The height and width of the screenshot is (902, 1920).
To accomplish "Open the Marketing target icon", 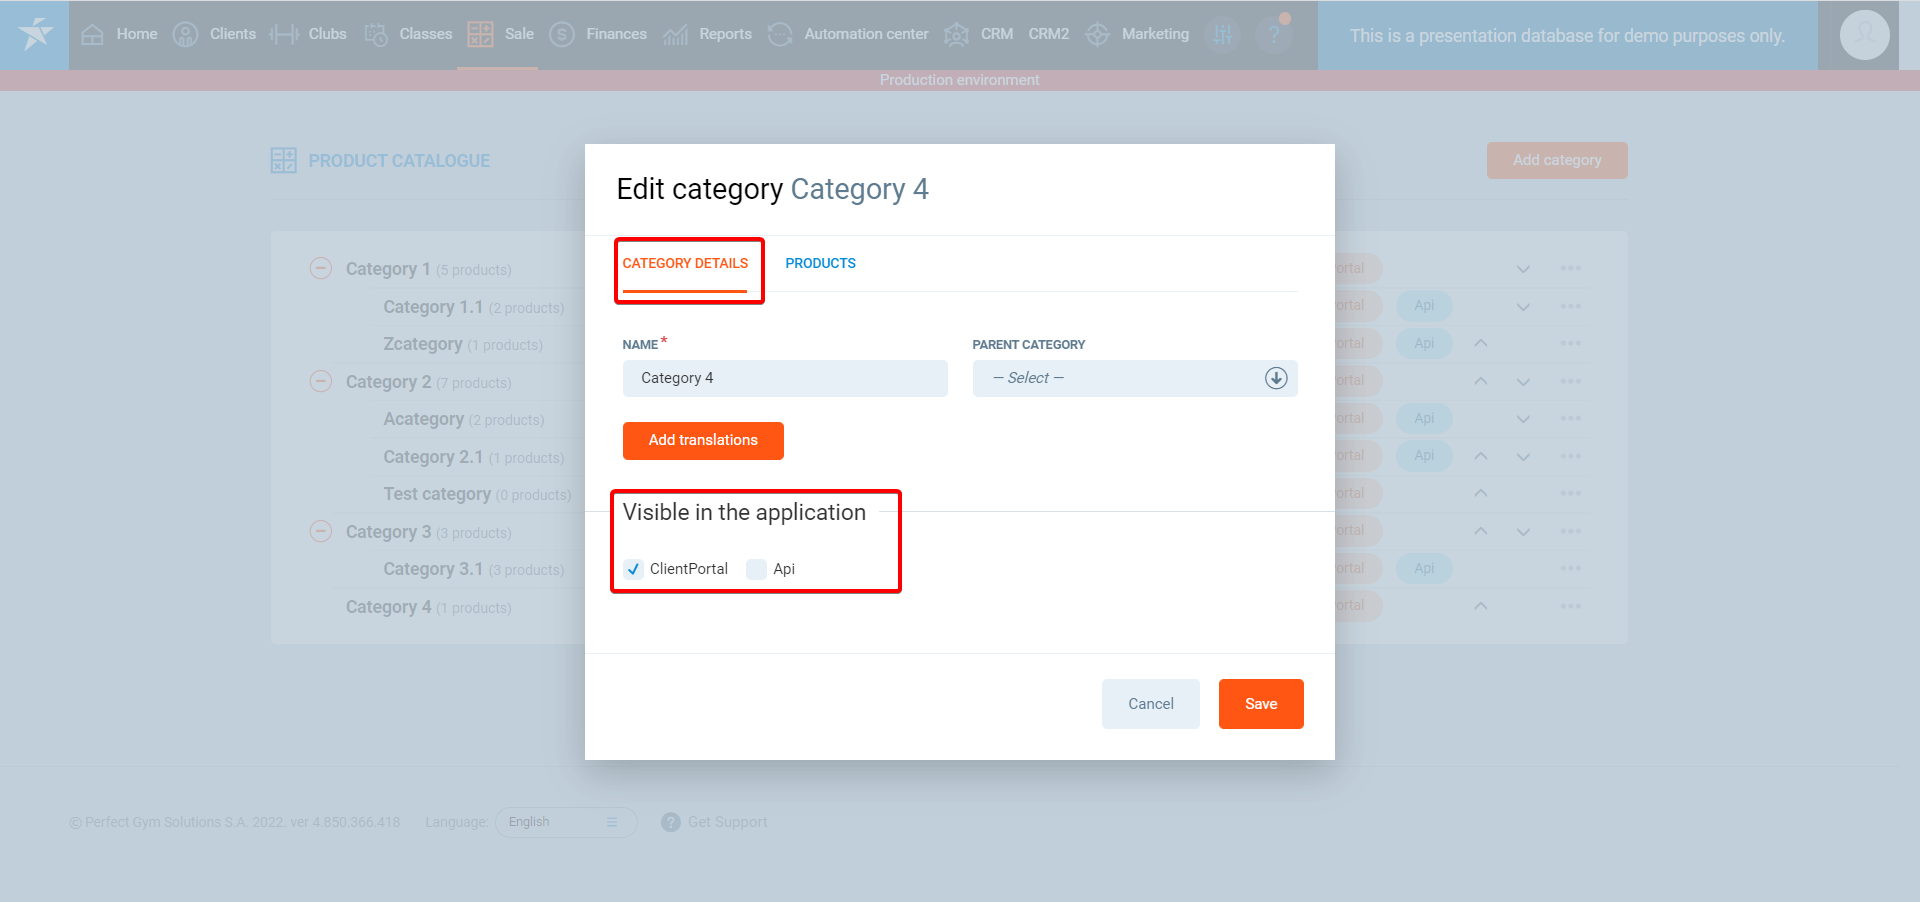I will tap(1097, 35).
